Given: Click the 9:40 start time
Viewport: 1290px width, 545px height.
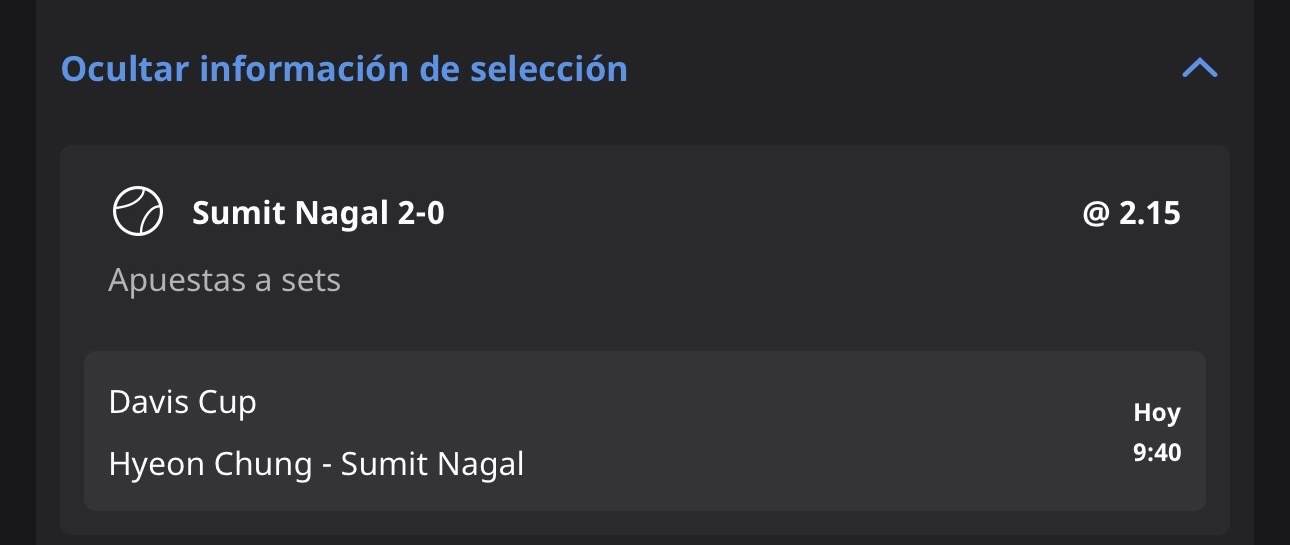Looking at the screenshot, I should click(x=1157, y=453).
